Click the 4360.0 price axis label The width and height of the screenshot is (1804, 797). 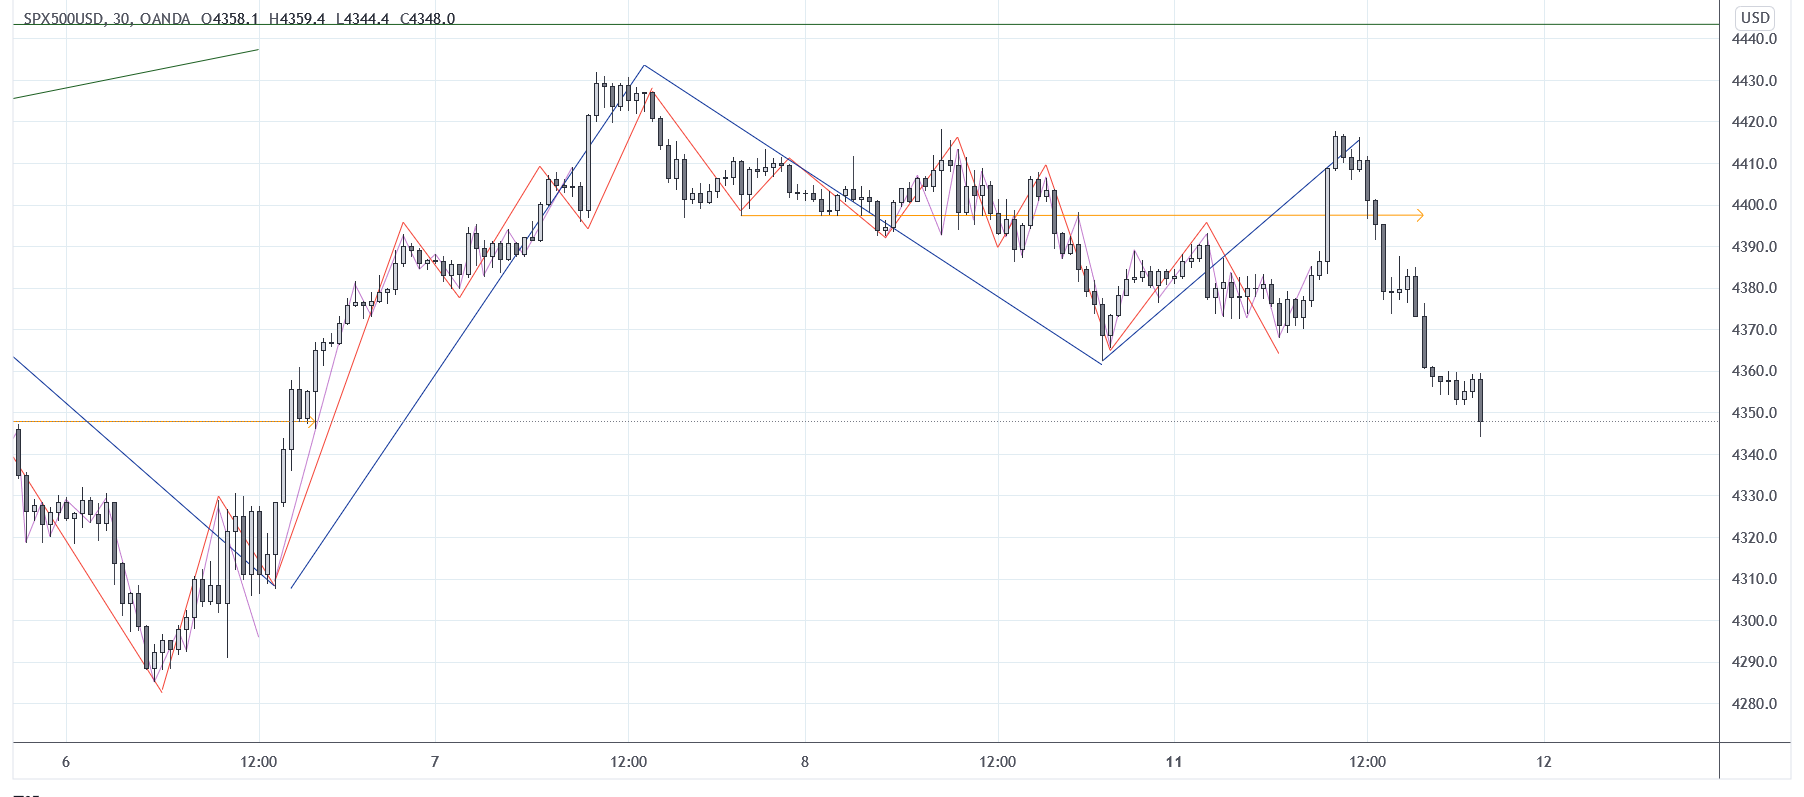pyautogui.click(x=1754, y=371)
